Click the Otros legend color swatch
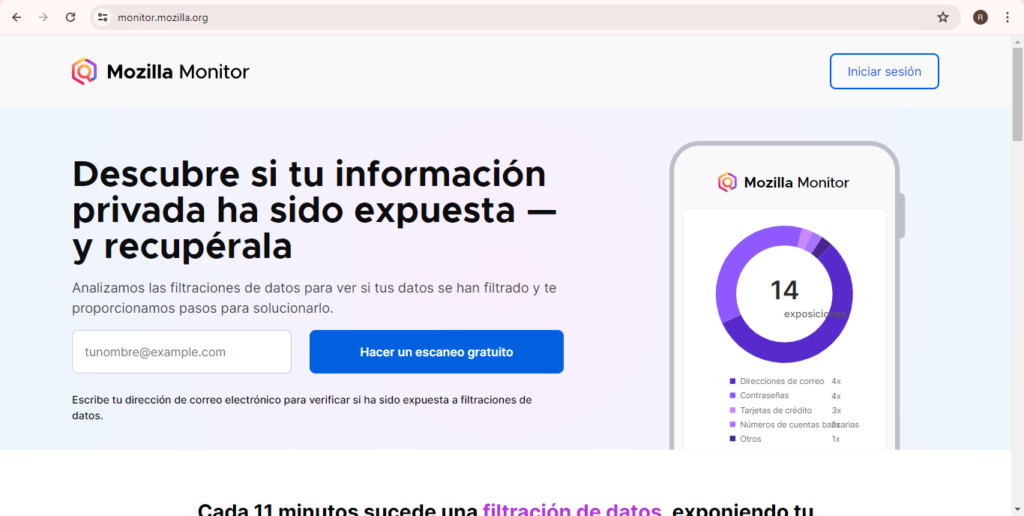 click(x=732, y=439)
